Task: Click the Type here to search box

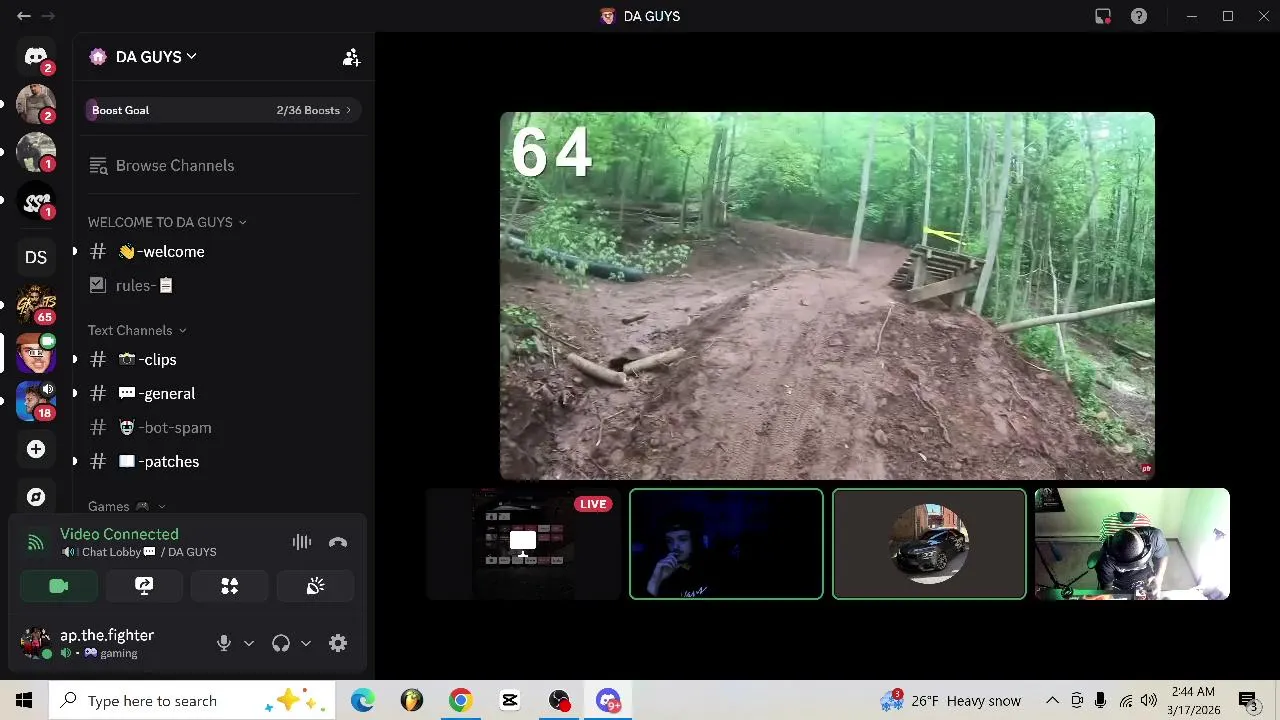Action: point(194,701)
